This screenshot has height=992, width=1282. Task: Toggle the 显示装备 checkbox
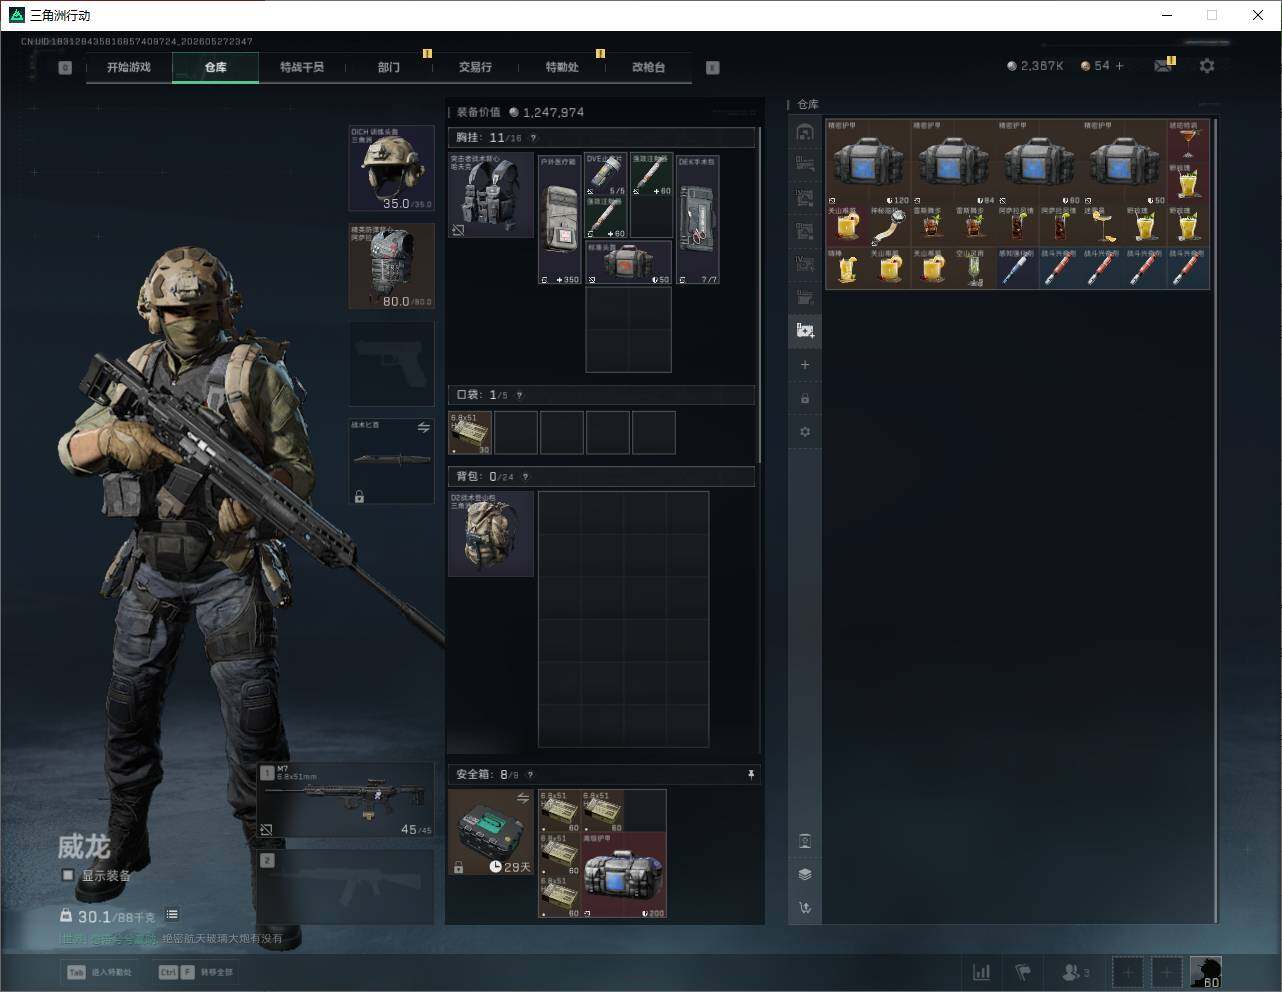(x=68, y=875)
